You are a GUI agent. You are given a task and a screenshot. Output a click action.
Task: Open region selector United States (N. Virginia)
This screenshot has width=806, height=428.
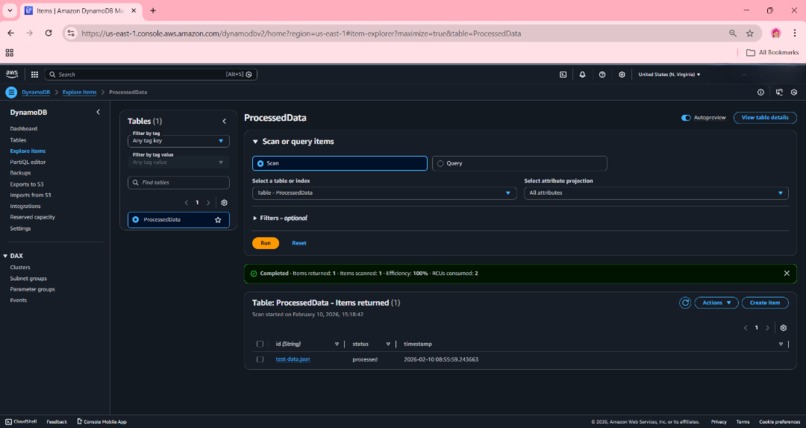point(669,75)
